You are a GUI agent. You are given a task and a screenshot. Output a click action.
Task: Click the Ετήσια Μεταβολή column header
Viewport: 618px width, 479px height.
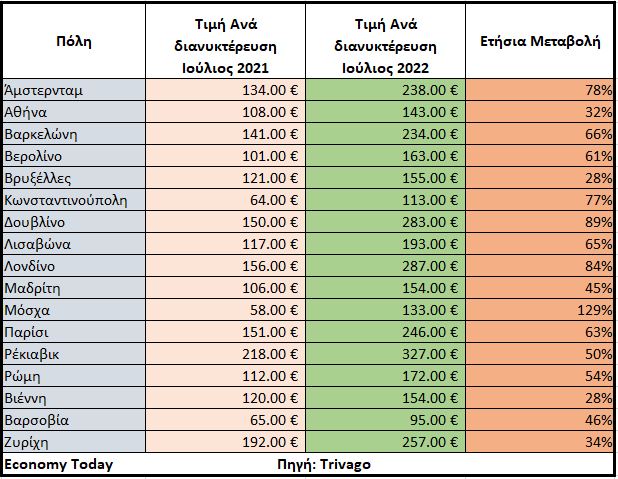click(539, 44)
